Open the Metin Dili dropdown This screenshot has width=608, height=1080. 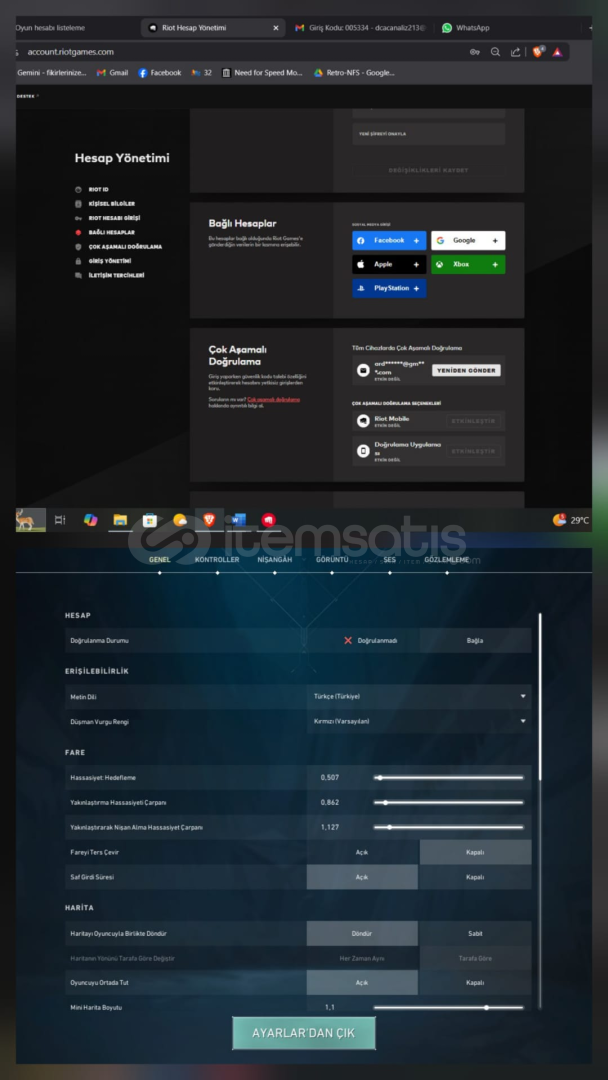click(419, 696)
